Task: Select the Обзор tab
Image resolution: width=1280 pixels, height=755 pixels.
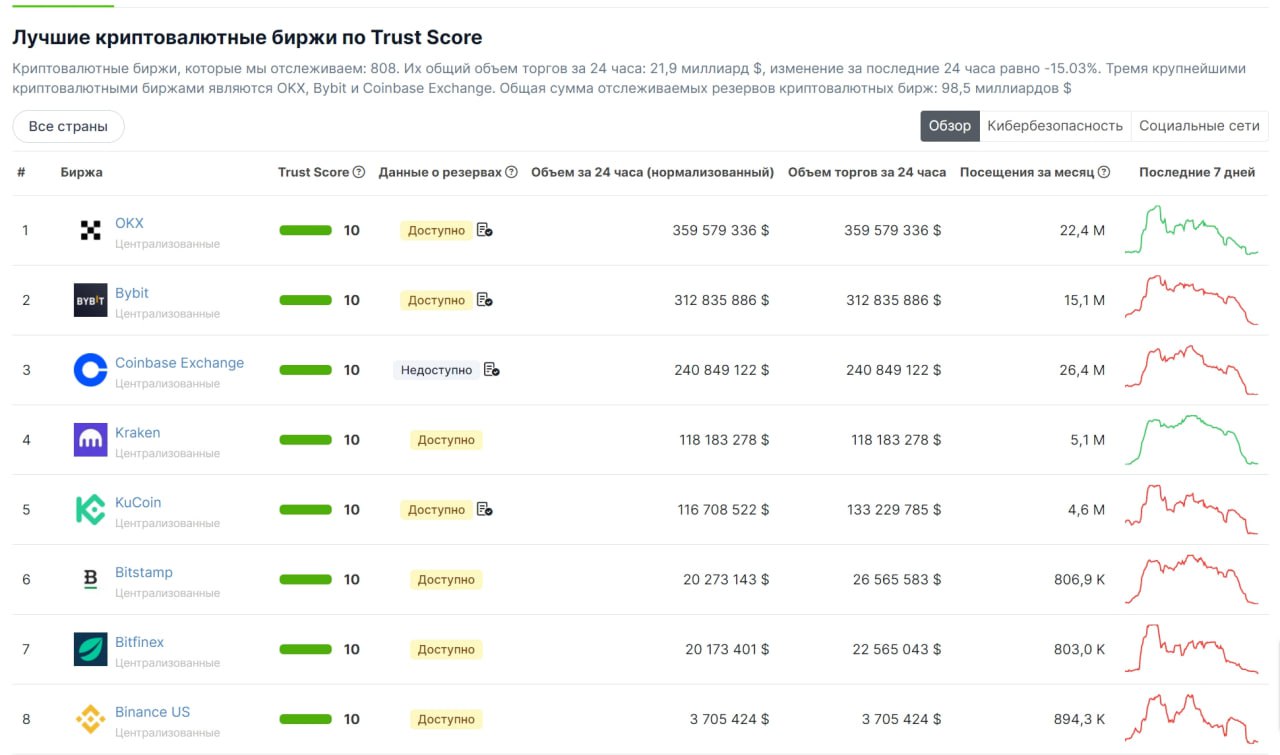Action: click(x=949, y=126)
